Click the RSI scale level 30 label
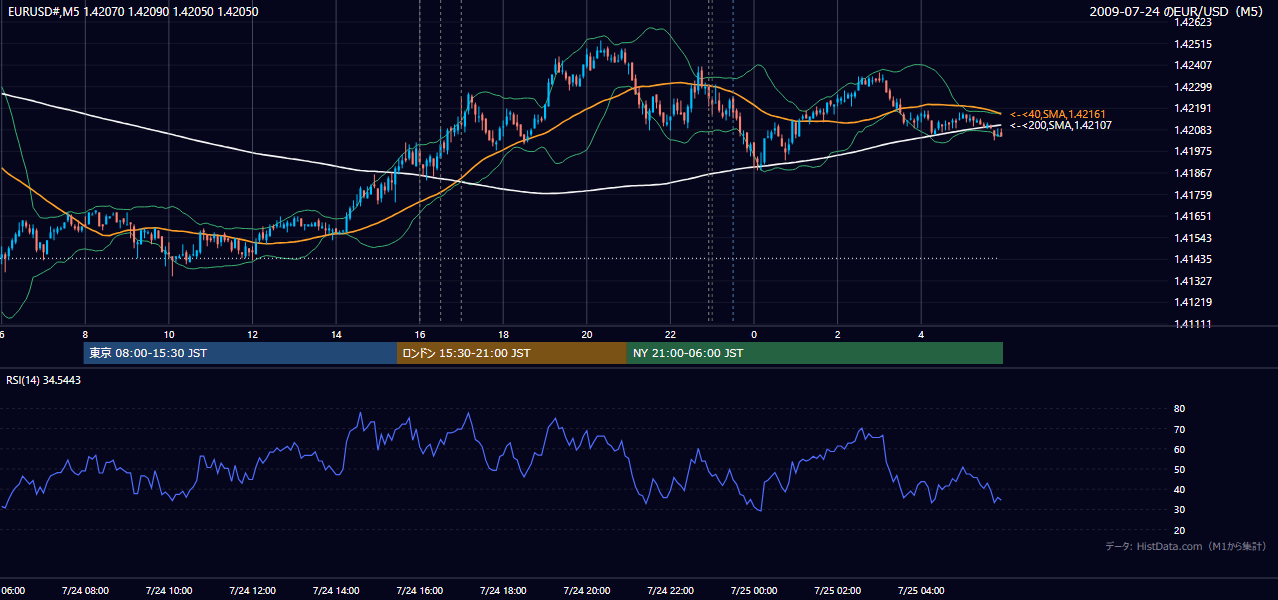Image resolution: width=1278 pixels, height=600 pixels. click(x=1180, y=509)
